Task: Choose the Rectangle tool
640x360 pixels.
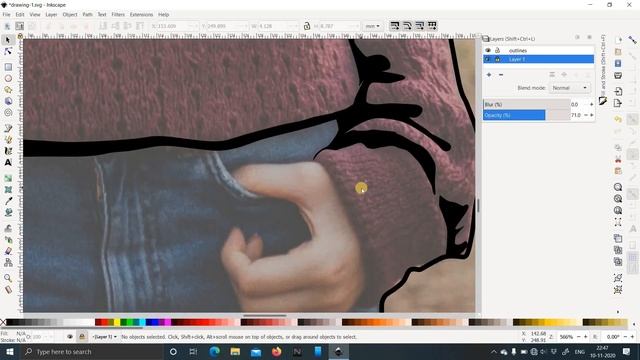Action: [x=8, y=67]
